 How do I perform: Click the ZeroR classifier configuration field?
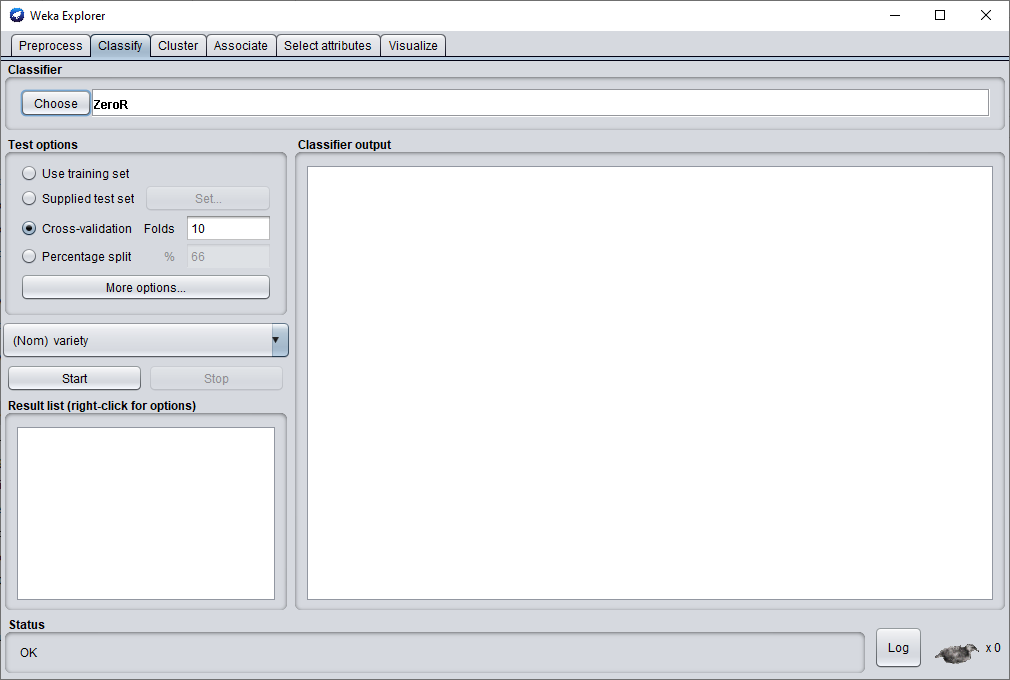pos(540,103)
